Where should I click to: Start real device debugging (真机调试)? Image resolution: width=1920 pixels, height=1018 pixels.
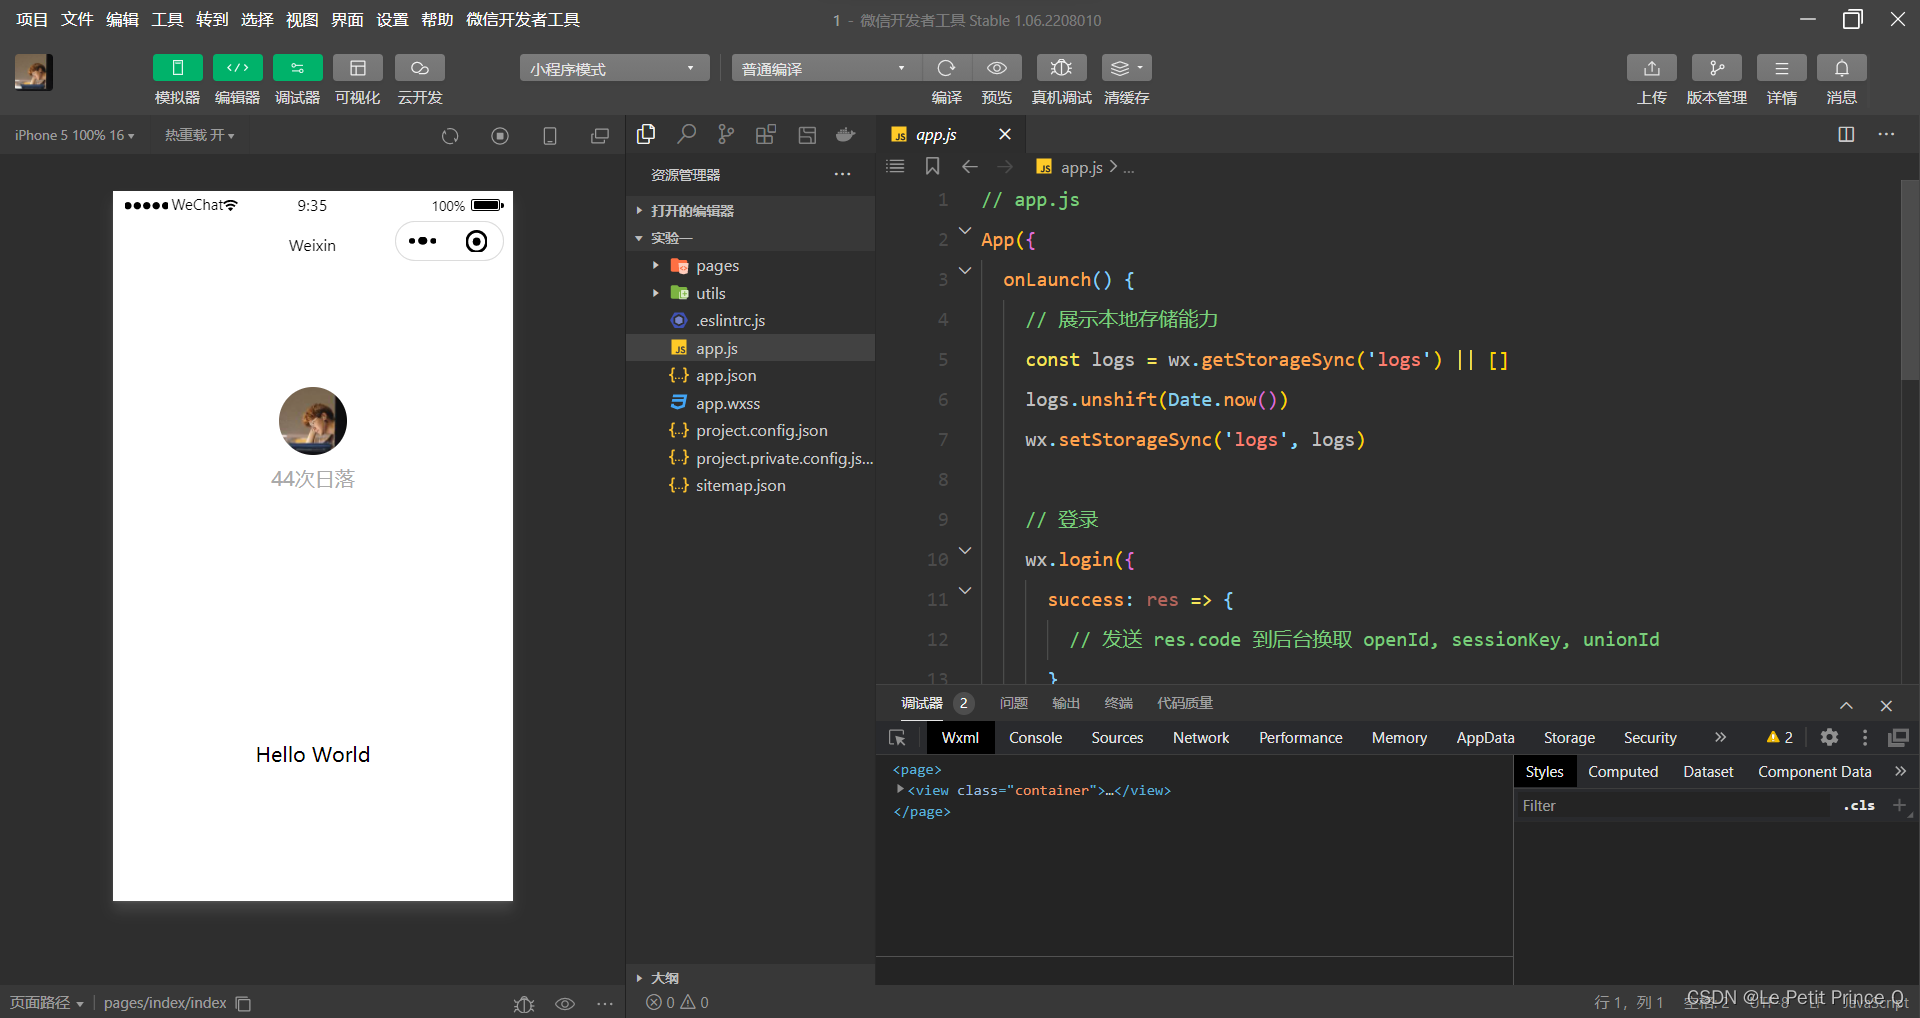[1061, 68]
